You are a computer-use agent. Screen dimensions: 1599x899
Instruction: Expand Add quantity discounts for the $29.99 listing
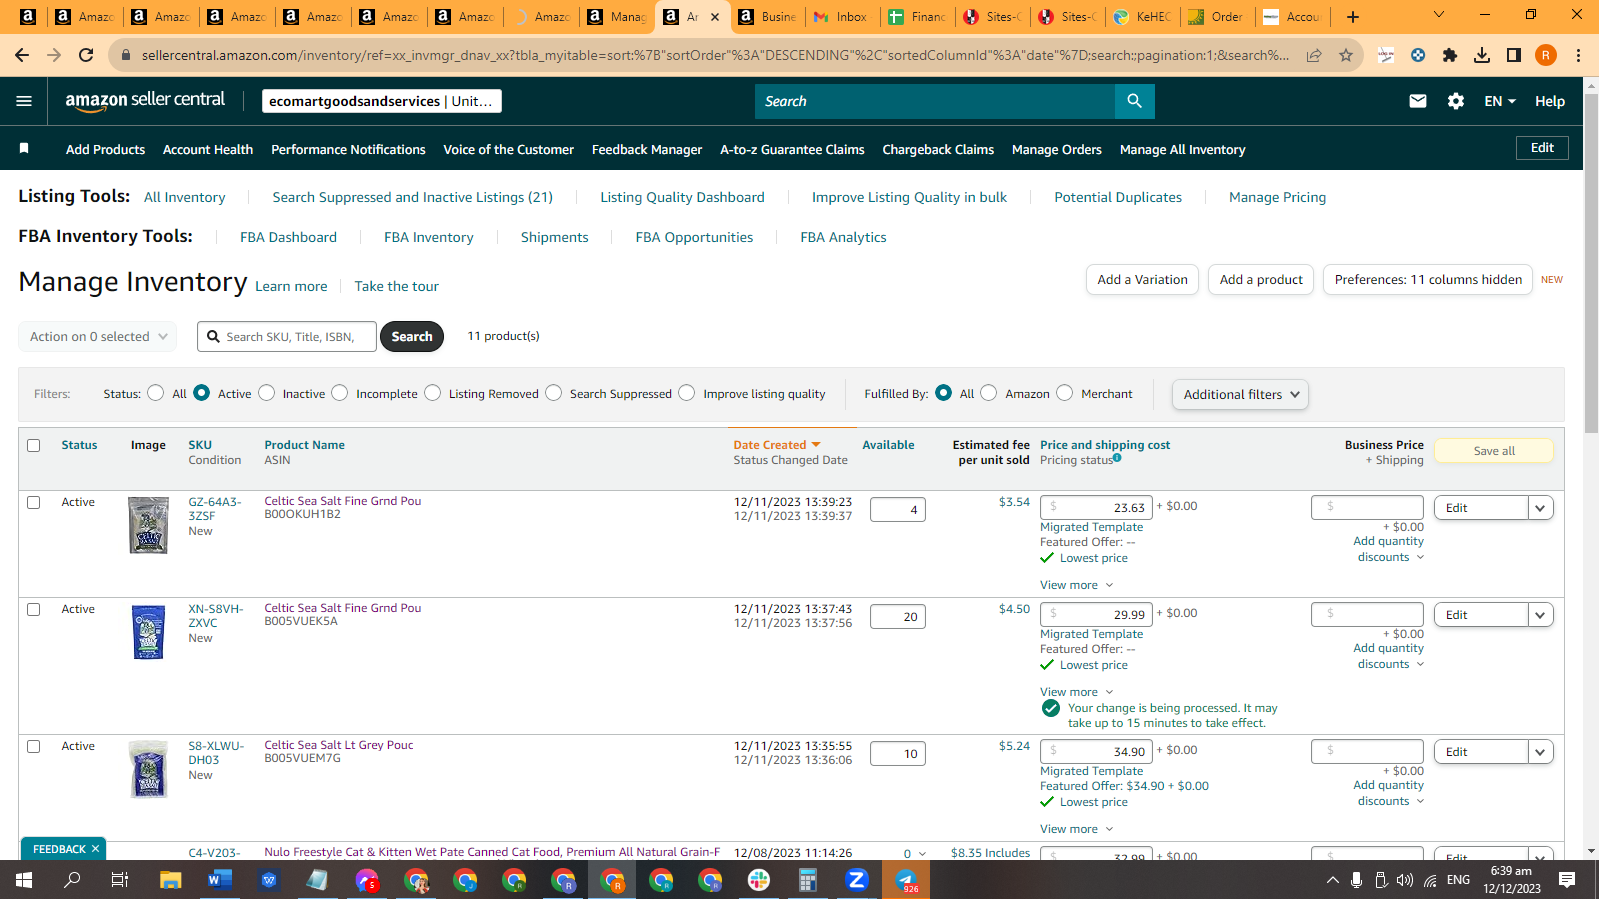click(x=1389, y=656)
